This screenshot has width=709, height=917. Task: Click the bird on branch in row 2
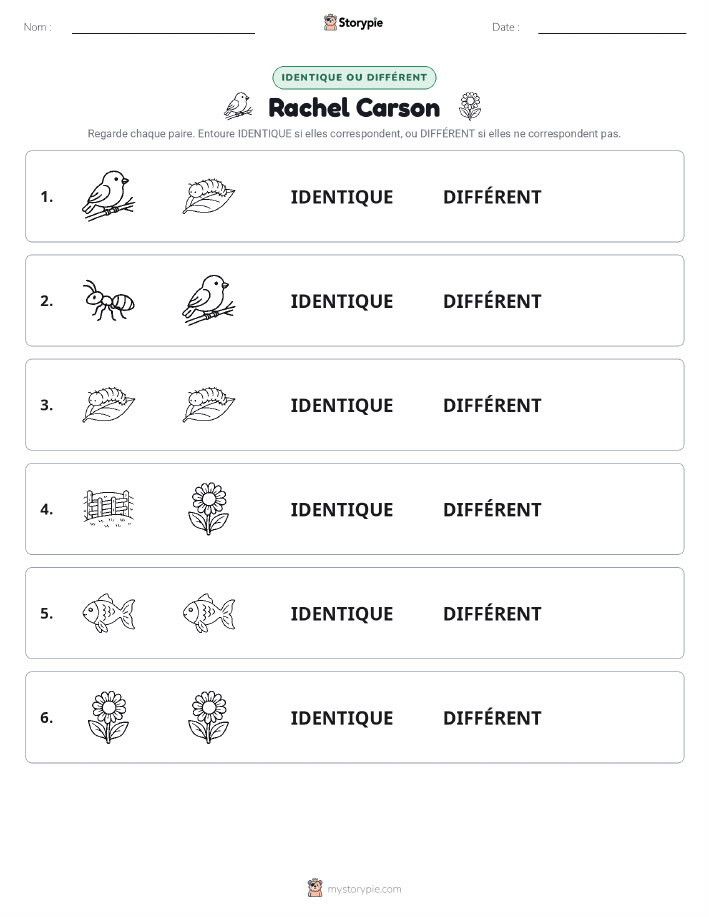tap(209, 300)
